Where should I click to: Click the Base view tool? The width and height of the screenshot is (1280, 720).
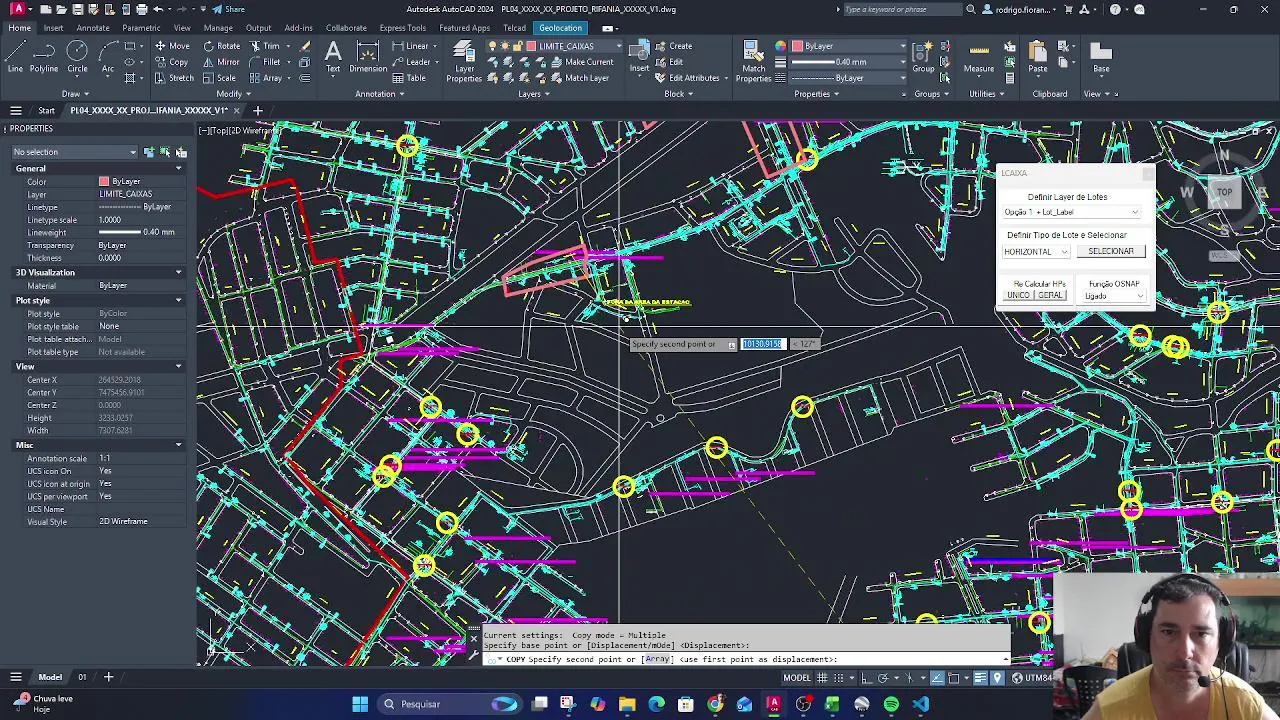(x=1101, y=57)
